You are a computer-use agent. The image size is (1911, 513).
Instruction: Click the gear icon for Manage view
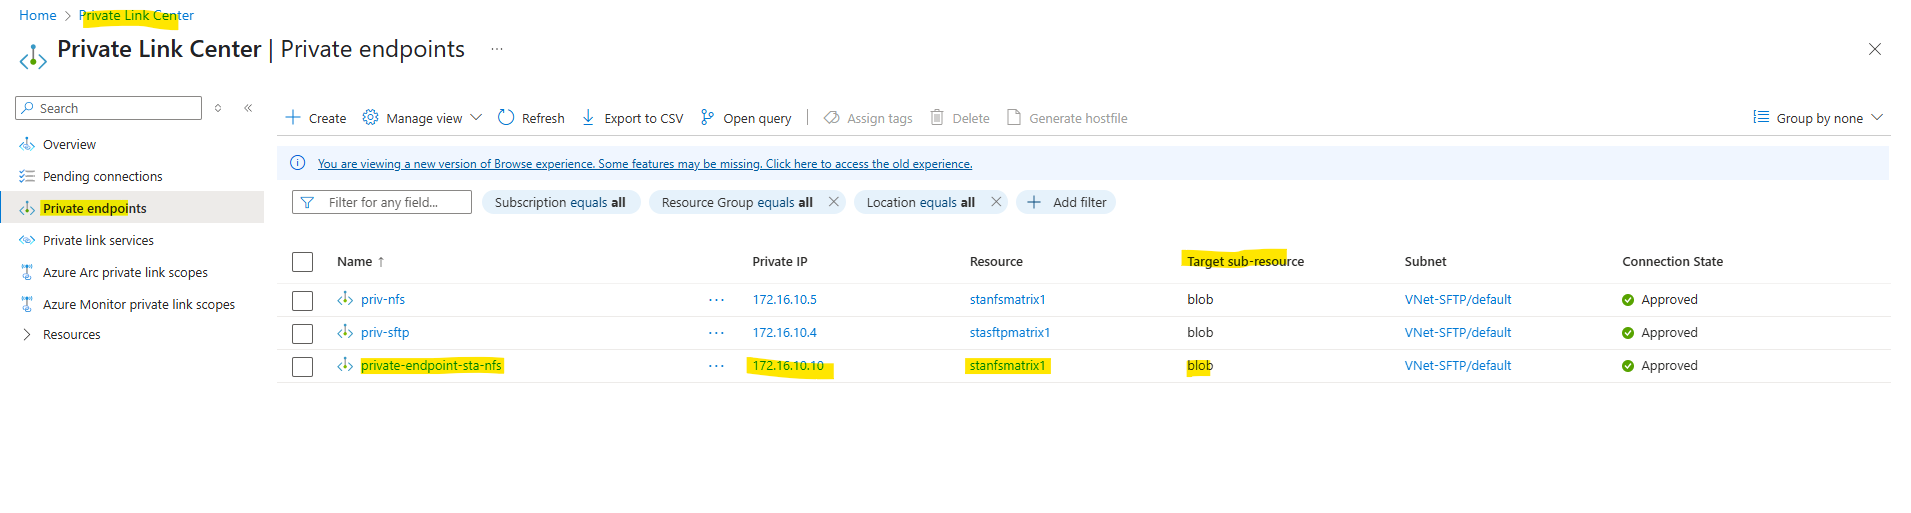click(370, 117)
